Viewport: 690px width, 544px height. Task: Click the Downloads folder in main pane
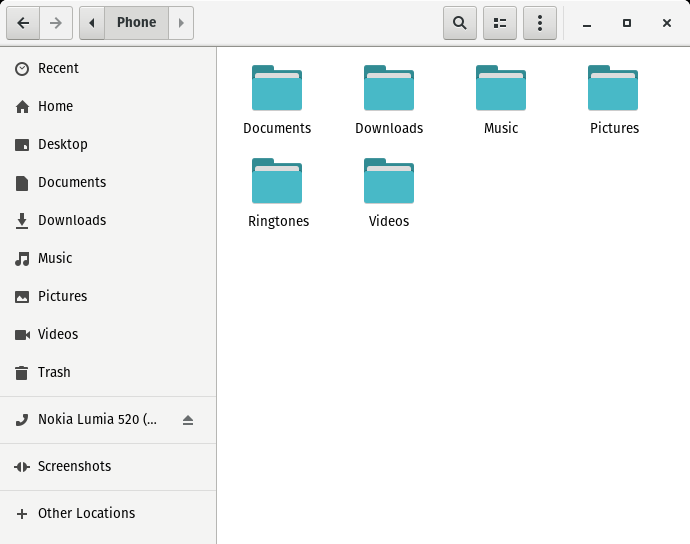point(389,90)
